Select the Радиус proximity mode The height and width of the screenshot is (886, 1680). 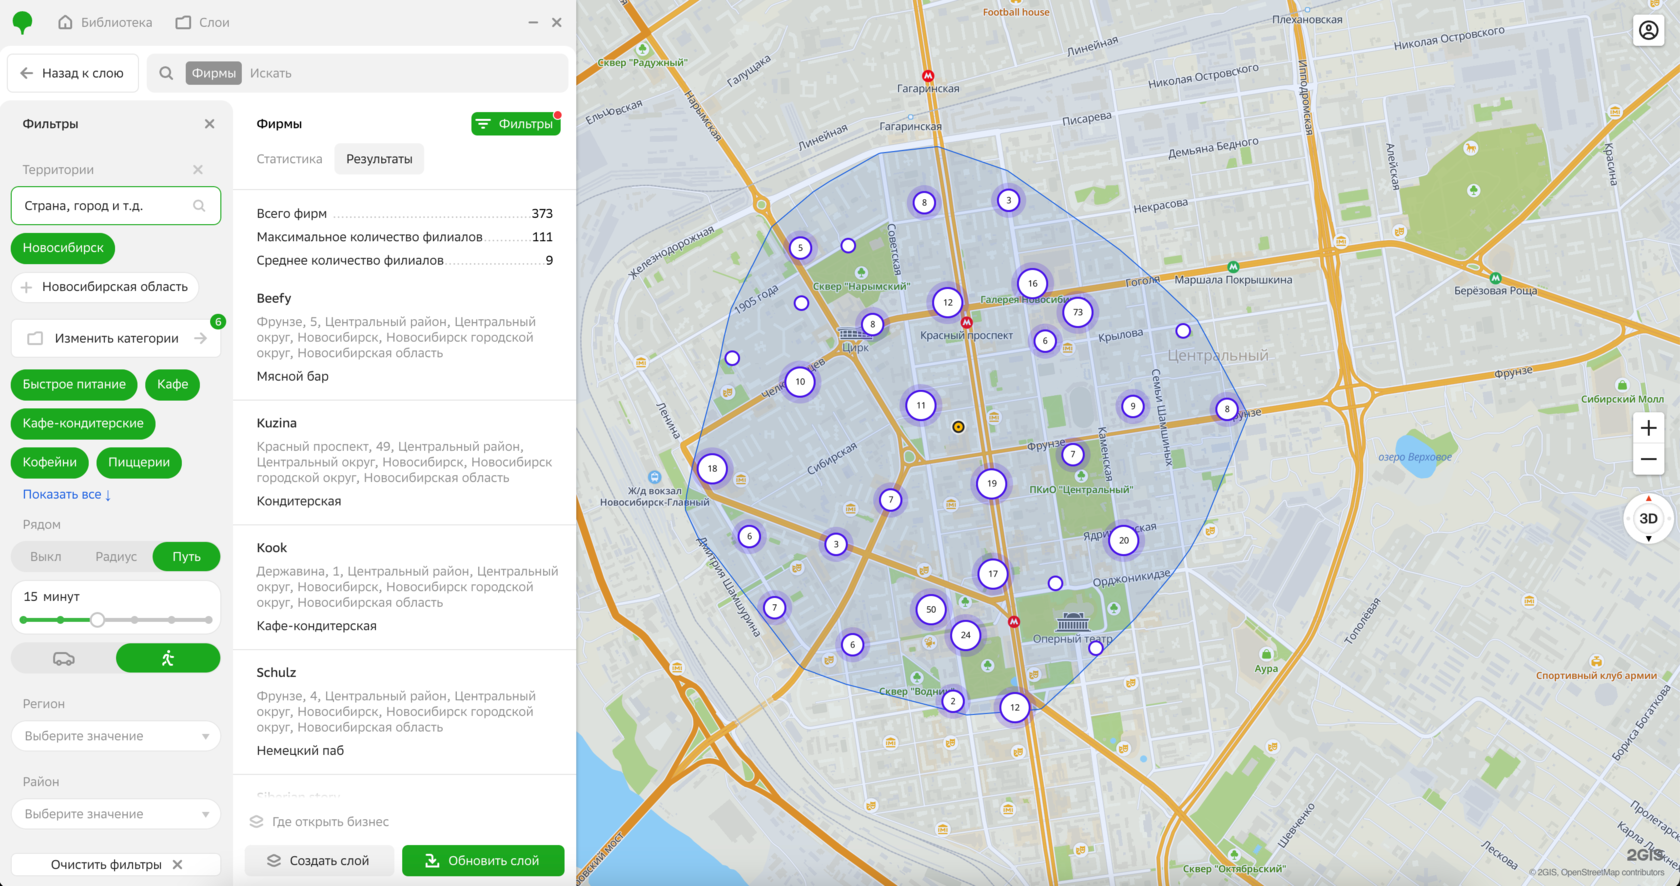tap(116, 557)
